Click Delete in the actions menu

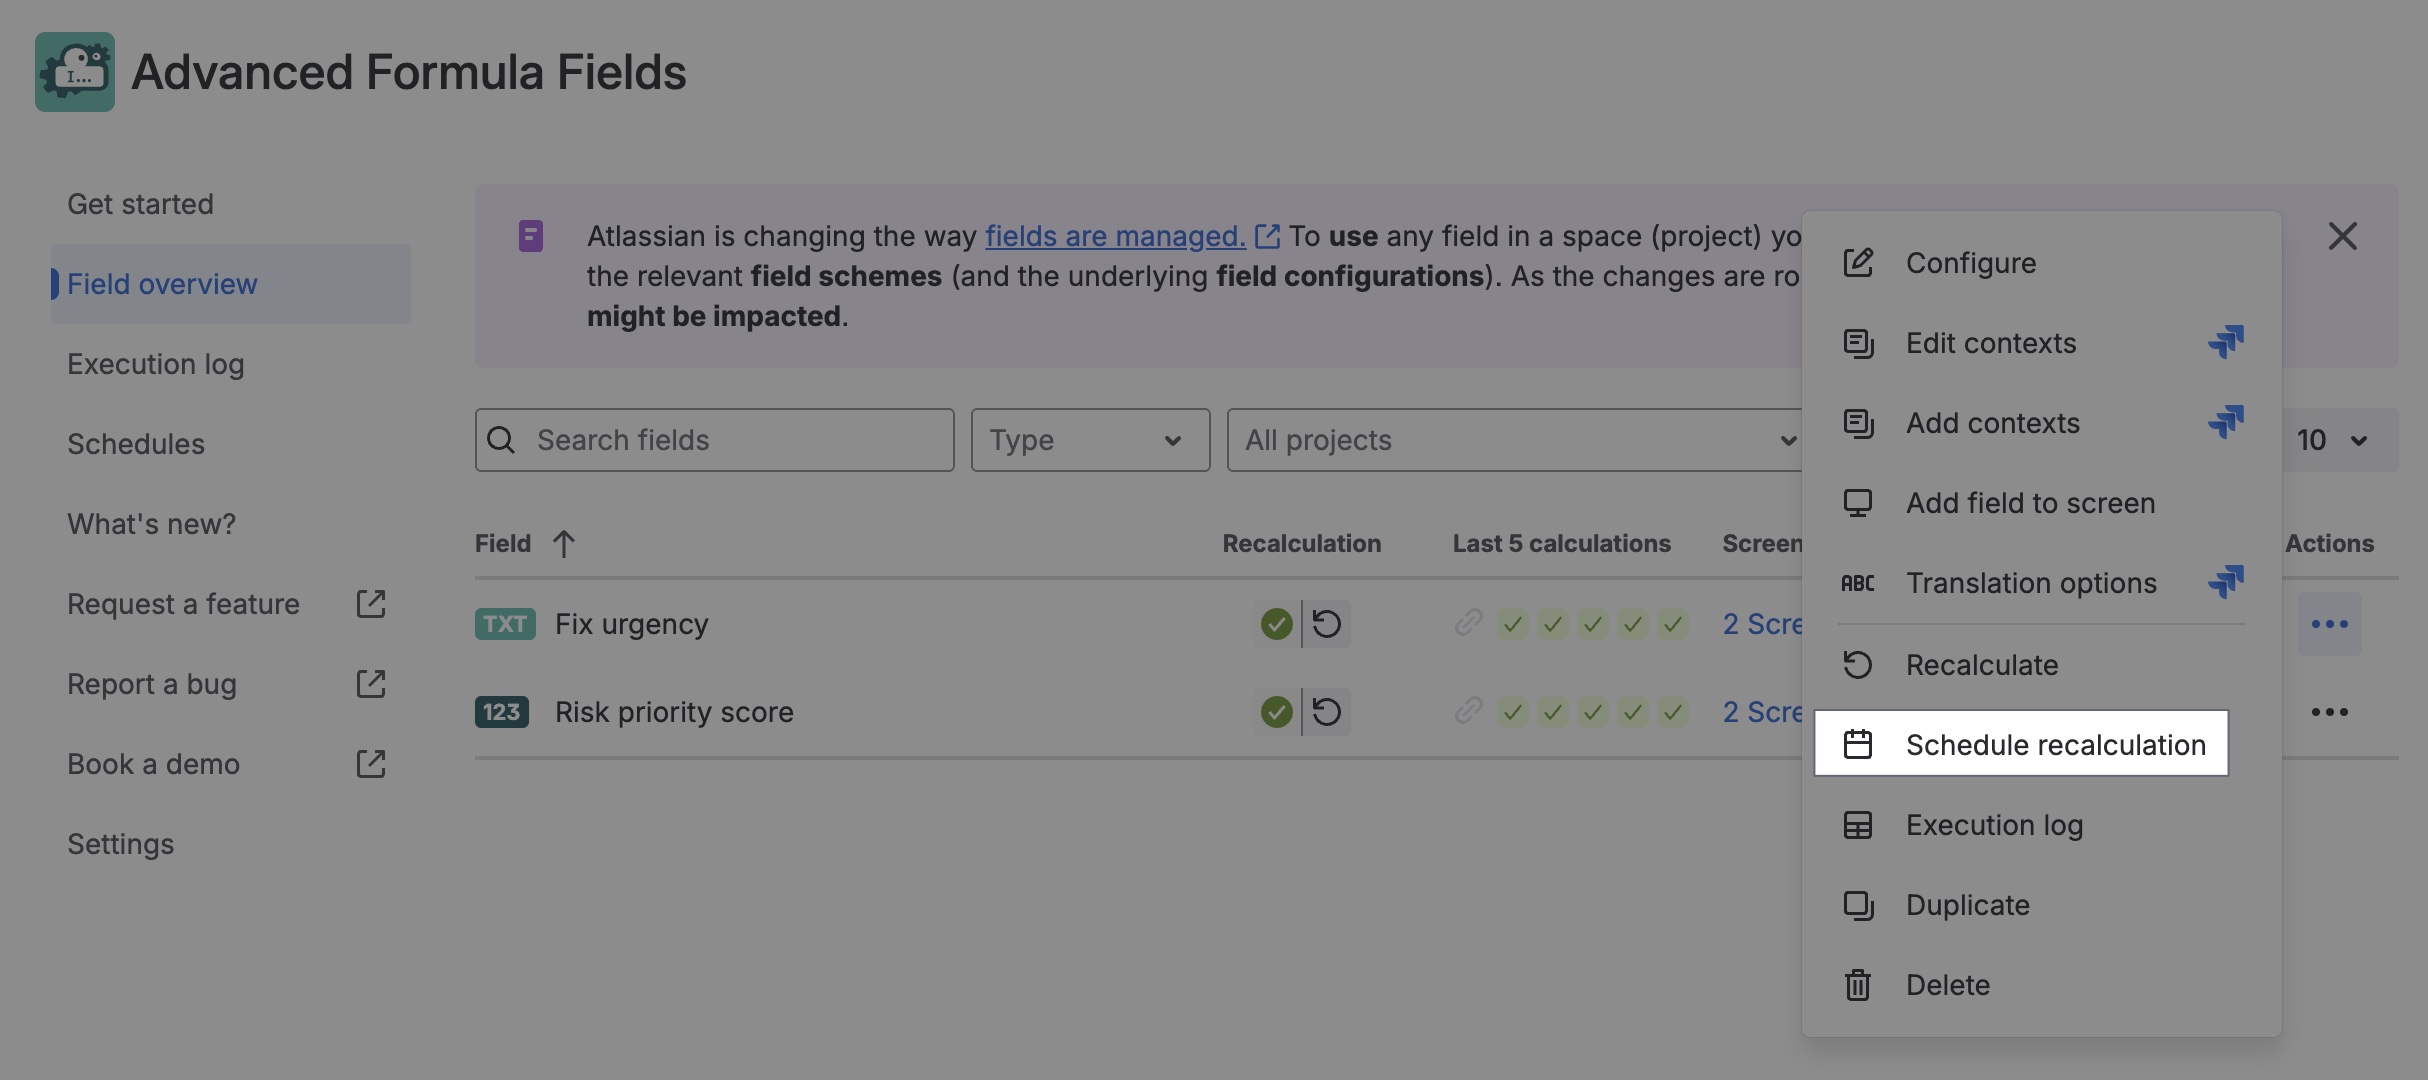tap(2042, 985)
